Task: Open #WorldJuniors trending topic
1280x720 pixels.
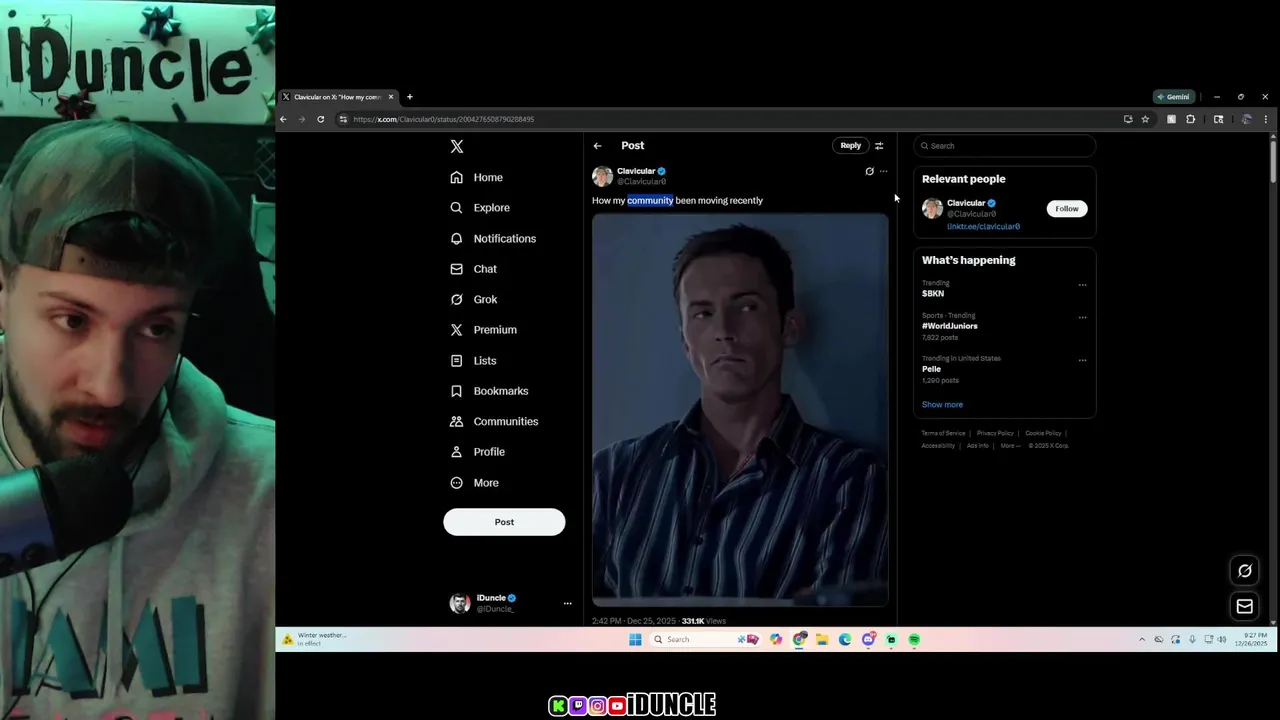Action: click(x=950, y=326)
